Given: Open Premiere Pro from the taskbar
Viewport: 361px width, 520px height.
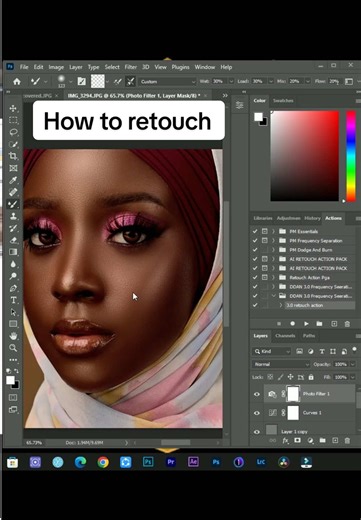Looking at the screenshot, I should [x=171, y=462].
